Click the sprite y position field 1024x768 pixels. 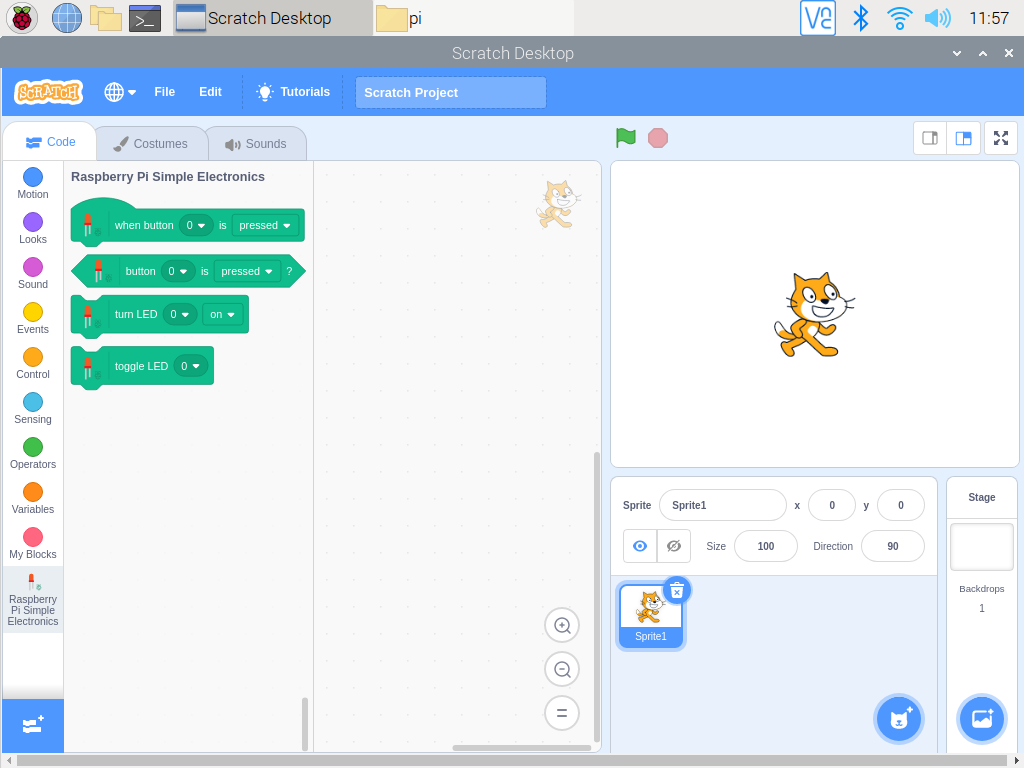tap(901, 505)
